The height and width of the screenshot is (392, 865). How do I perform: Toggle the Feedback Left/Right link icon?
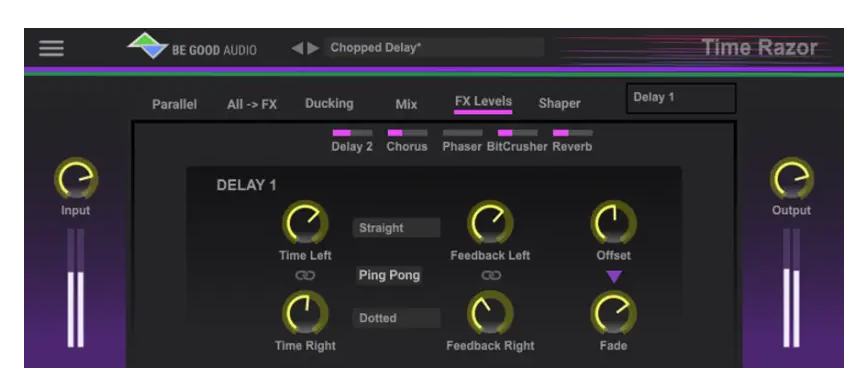click(x=490, y=275)
